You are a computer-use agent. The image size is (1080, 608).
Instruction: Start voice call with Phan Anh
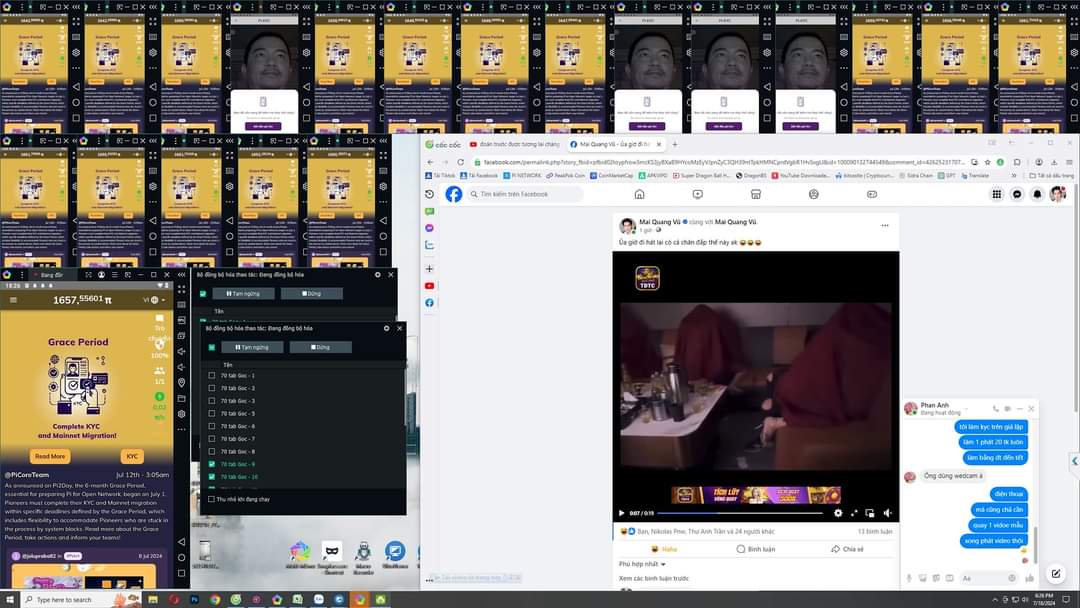995,408
